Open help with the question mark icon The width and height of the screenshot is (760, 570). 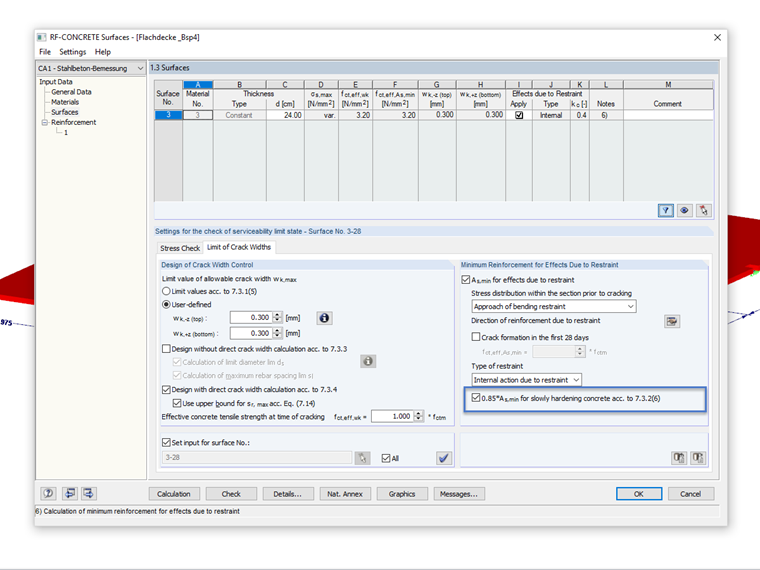[x=48, y=493]
